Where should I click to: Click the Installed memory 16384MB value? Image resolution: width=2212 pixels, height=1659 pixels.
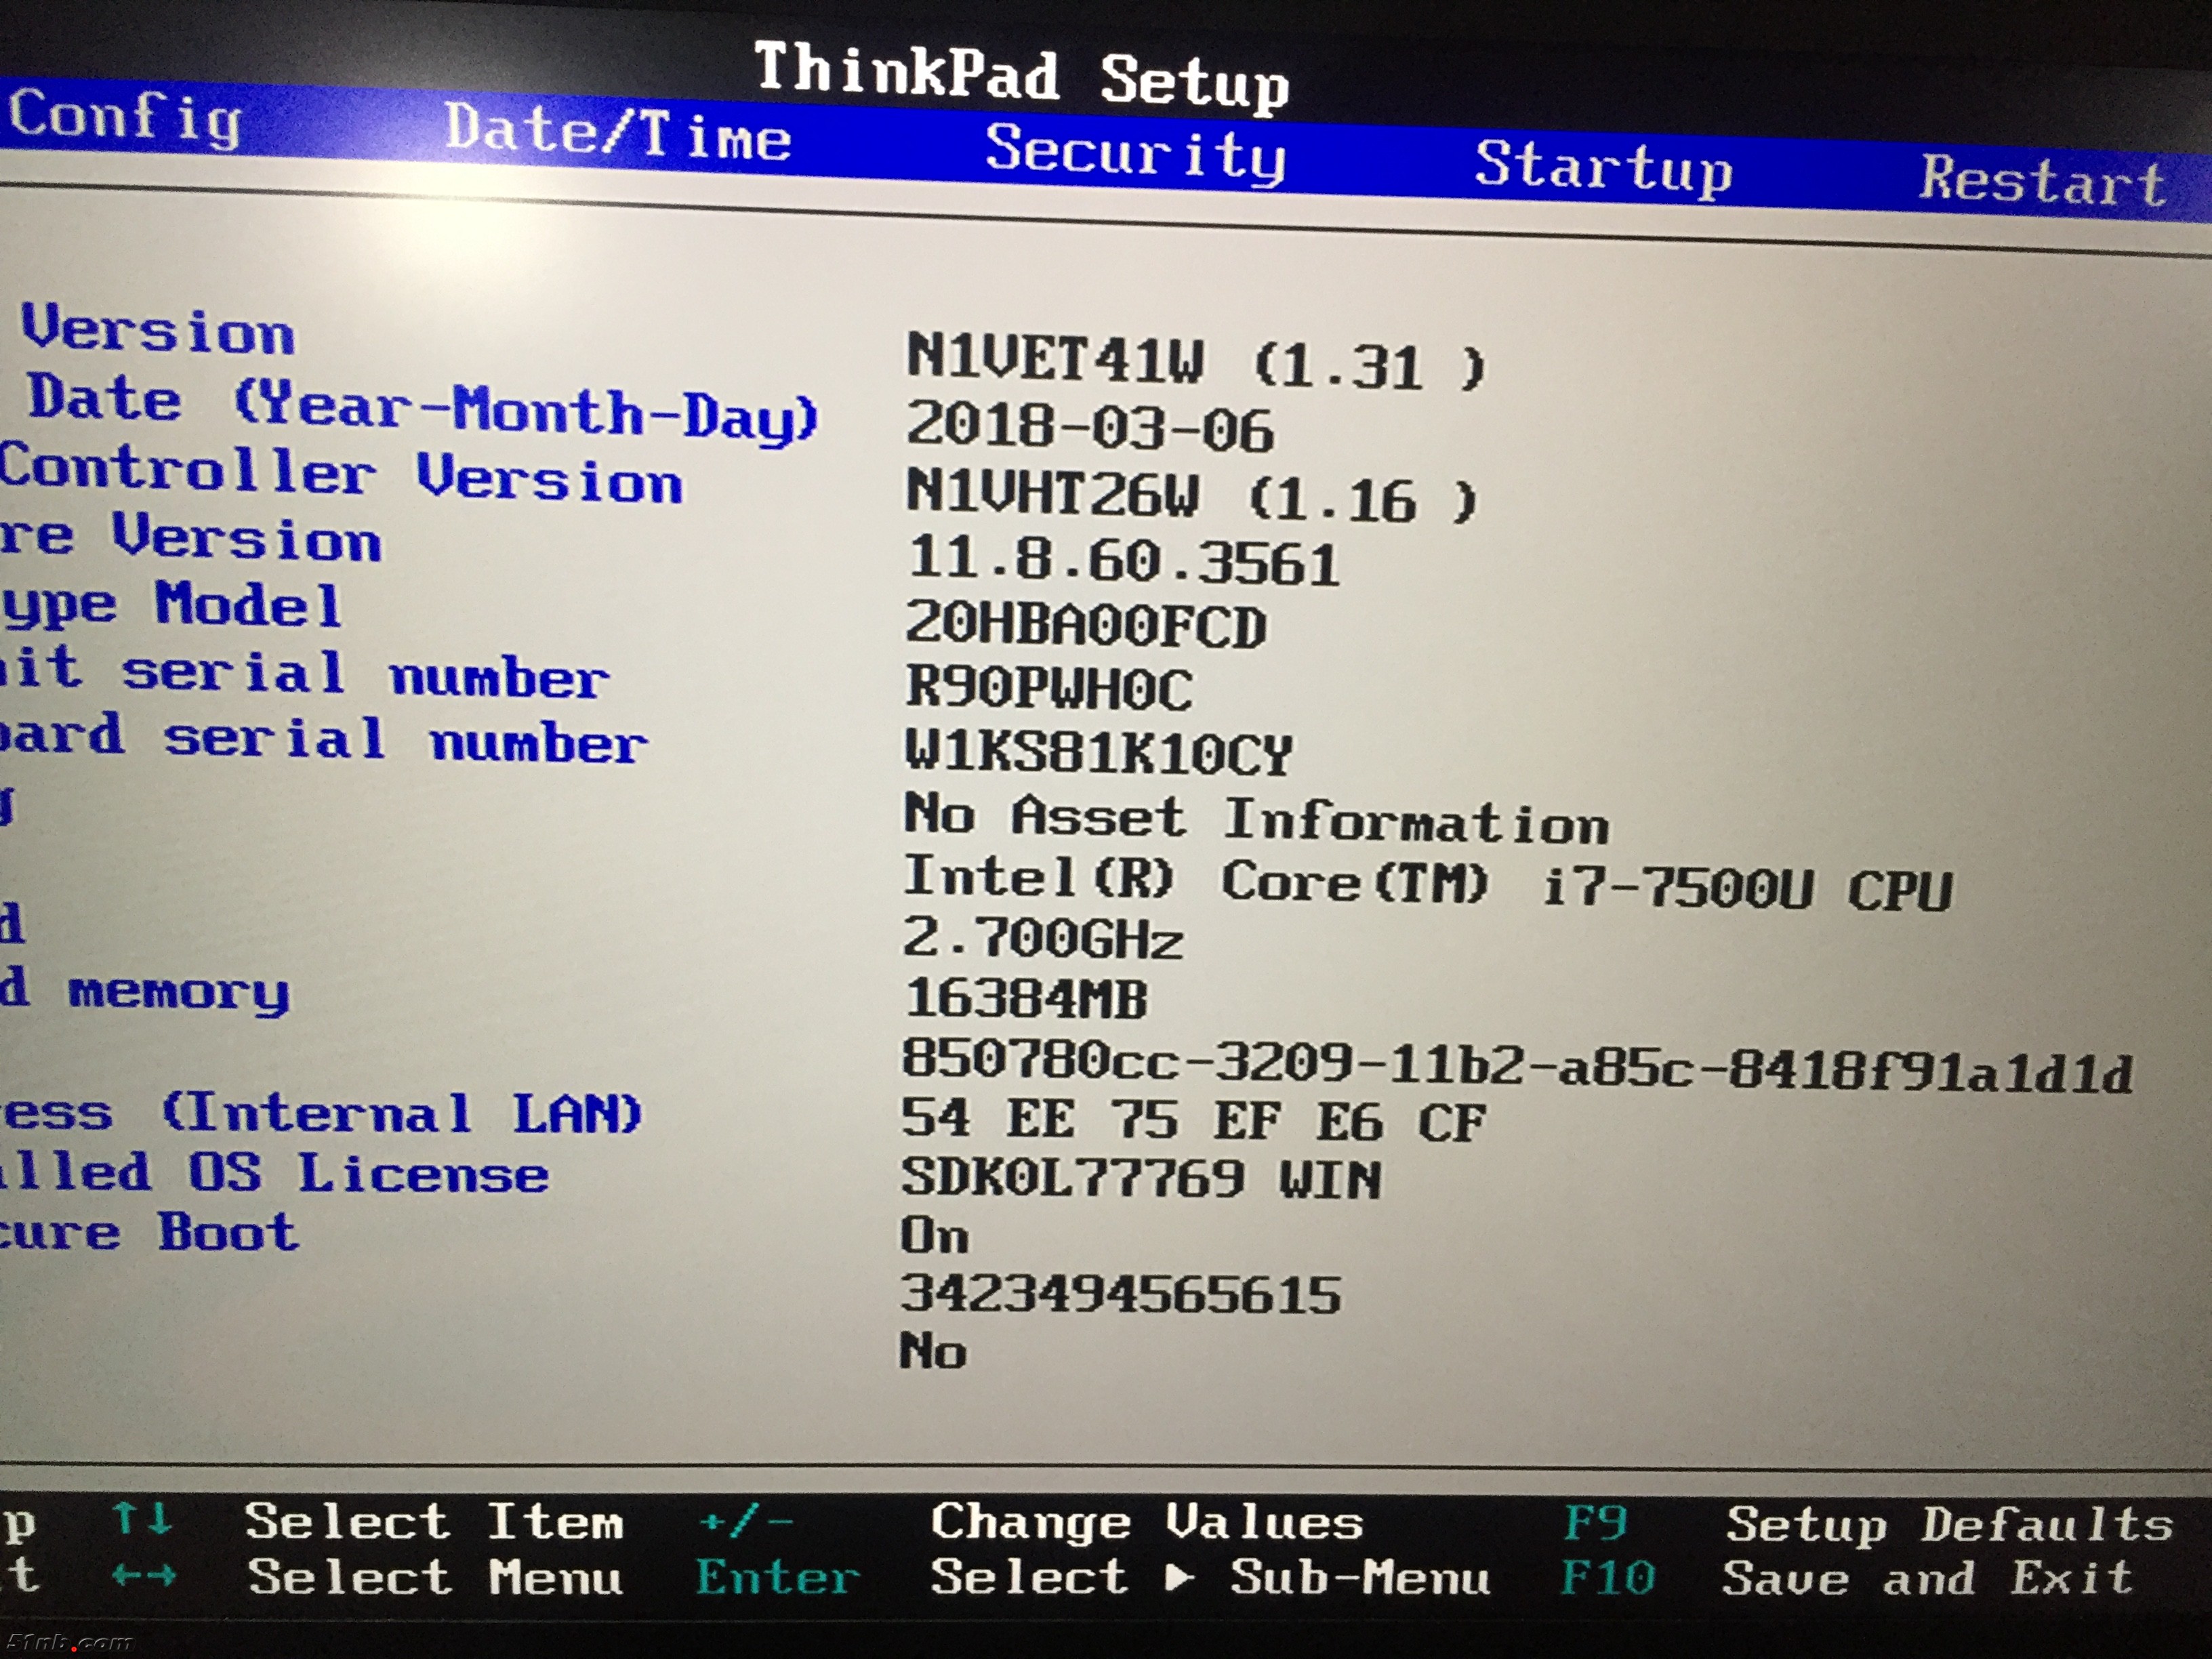point(1026,998)
